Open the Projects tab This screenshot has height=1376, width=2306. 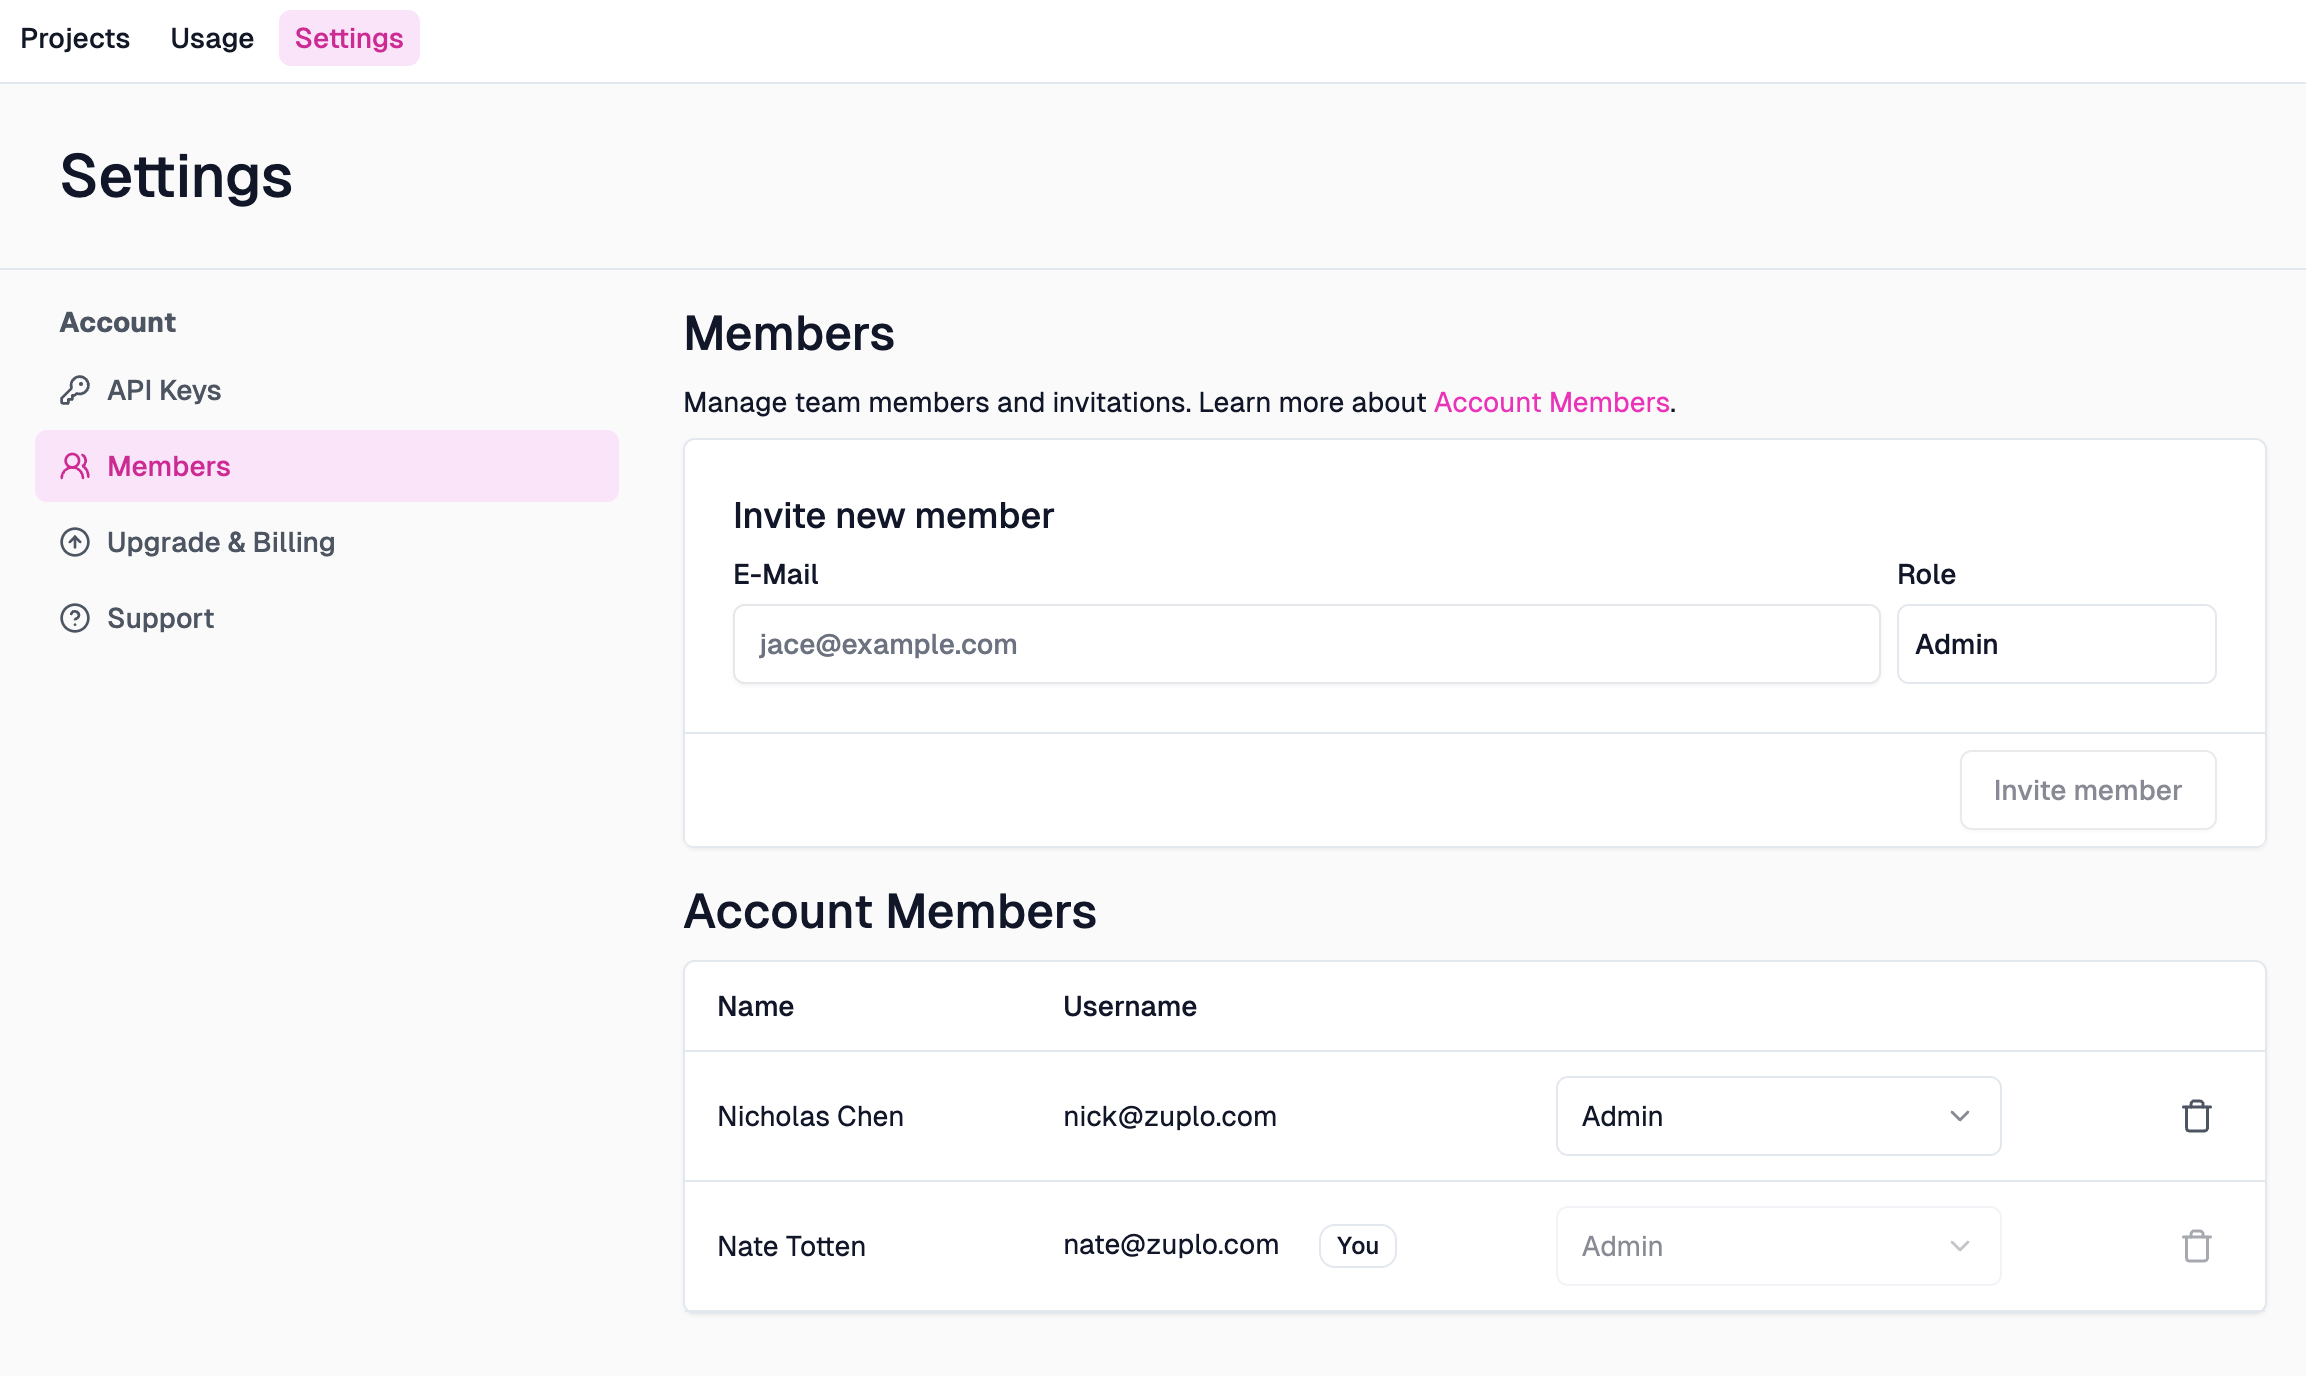click(75, 38)
